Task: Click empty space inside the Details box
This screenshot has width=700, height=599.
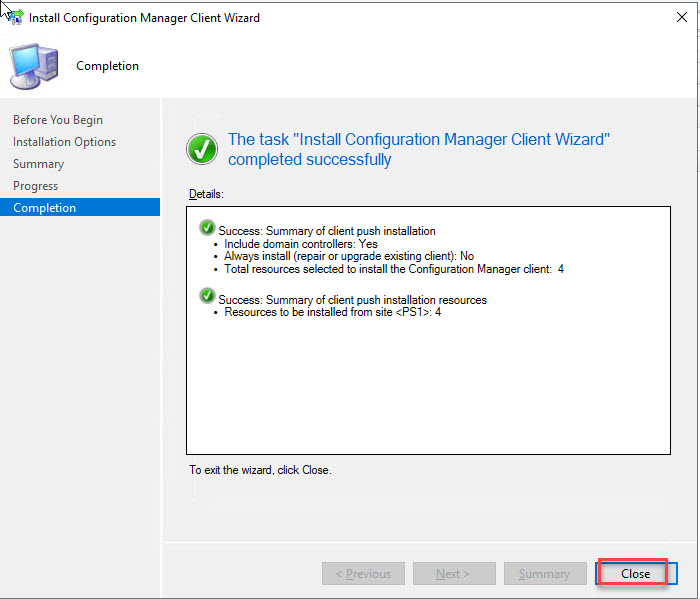Action: pyautogui.click(x=427, y=390)
